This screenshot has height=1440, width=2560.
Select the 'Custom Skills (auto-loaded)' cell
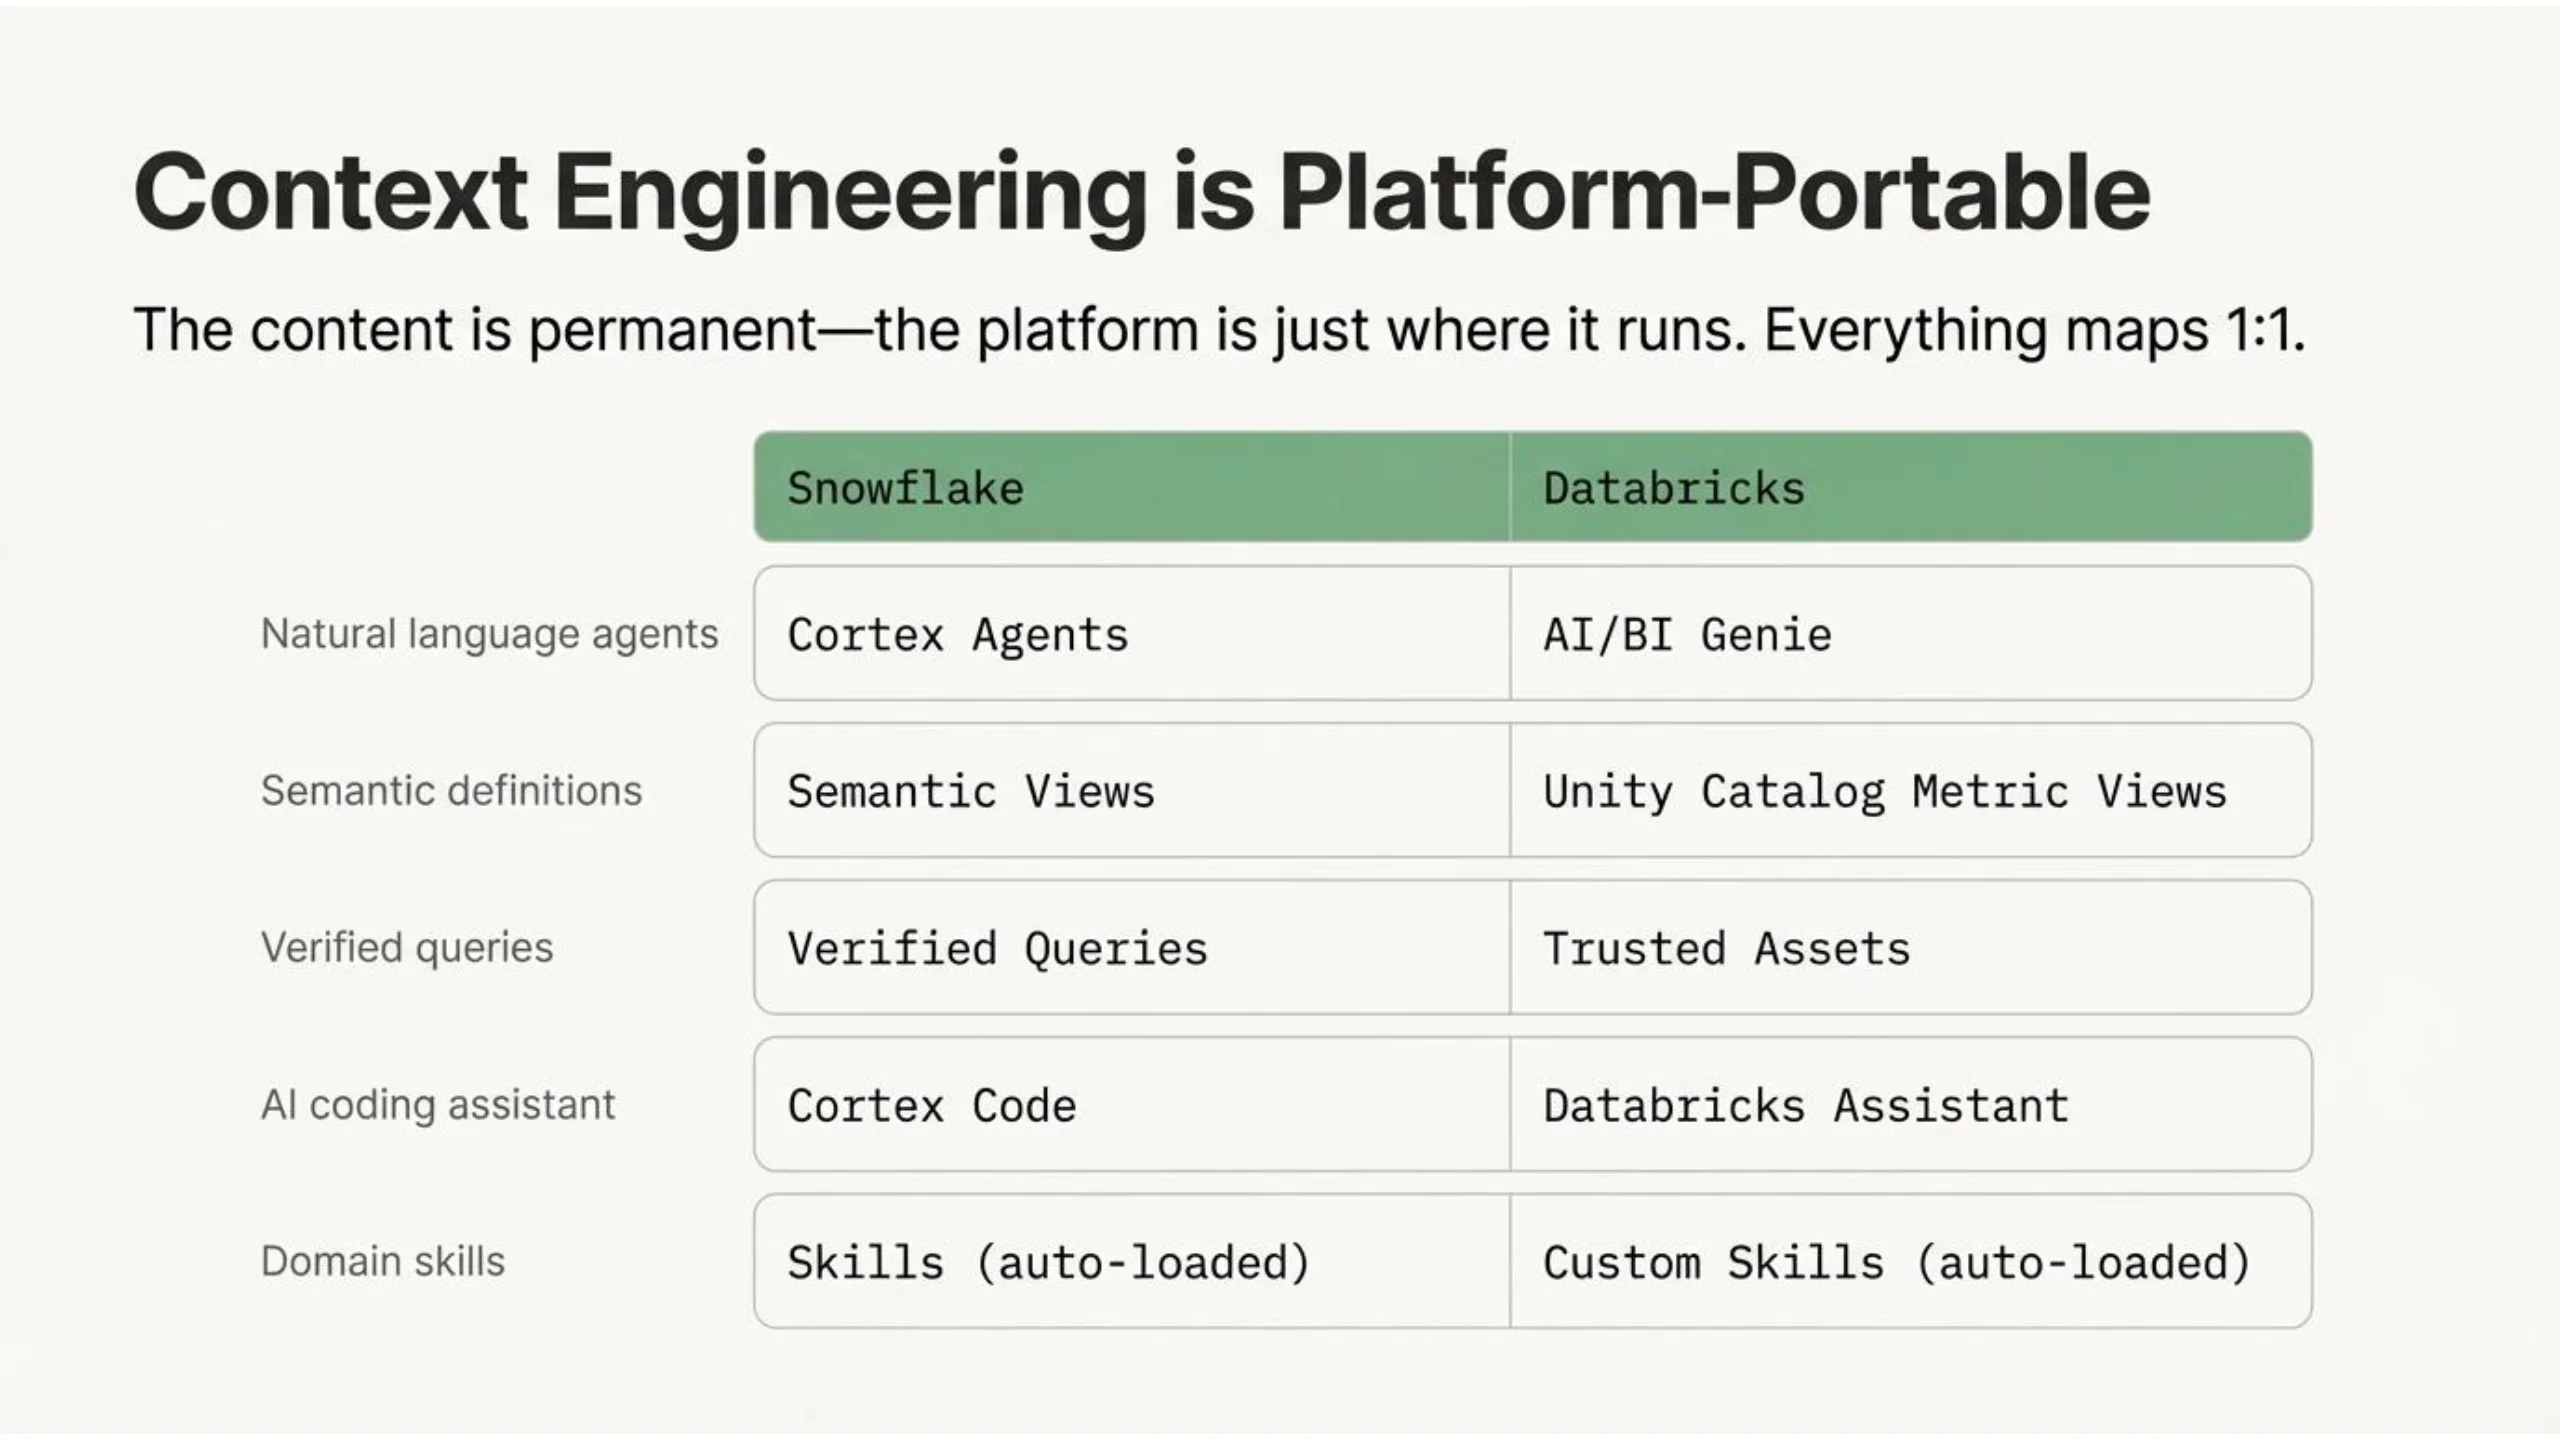(1911, 1262)
